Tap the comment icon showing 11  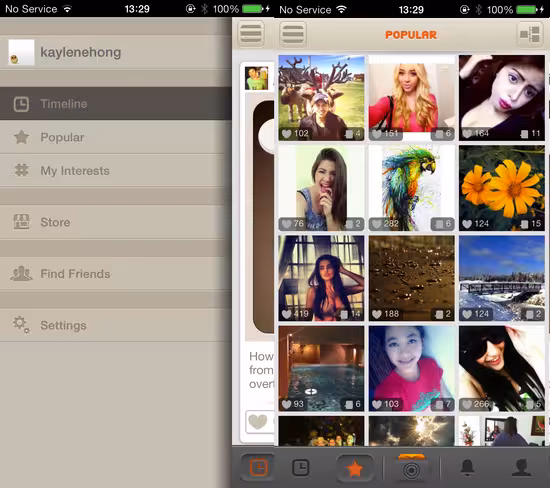tap(524, 134)
